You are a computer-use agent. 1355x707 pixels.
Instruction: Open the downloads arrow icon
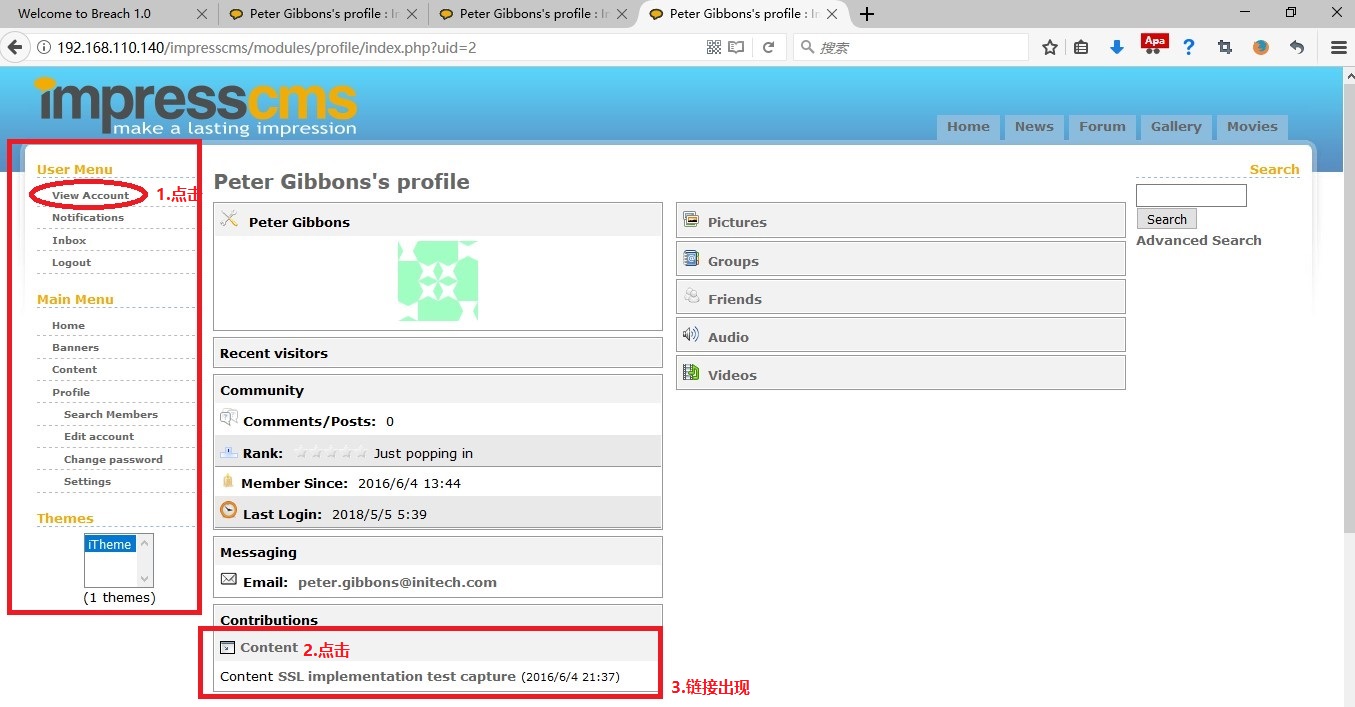coord(1117,47)
